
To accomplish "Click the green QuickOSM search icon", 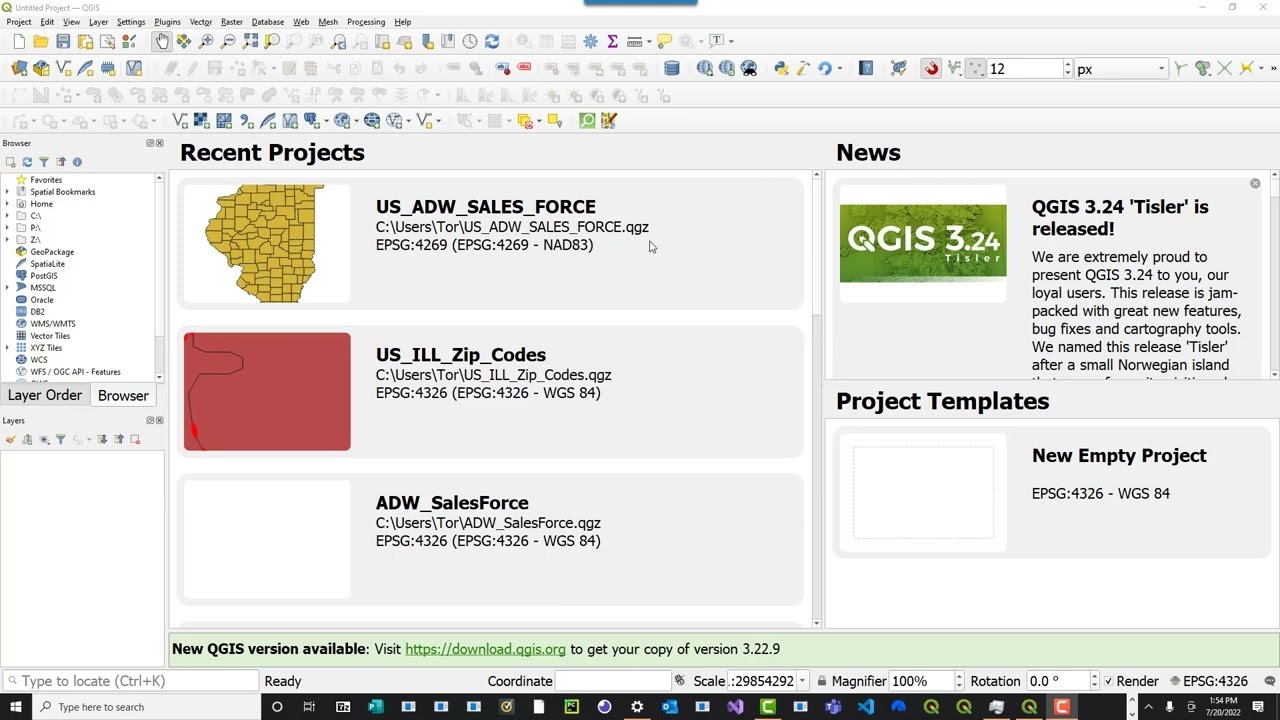I will pos(587,120).
